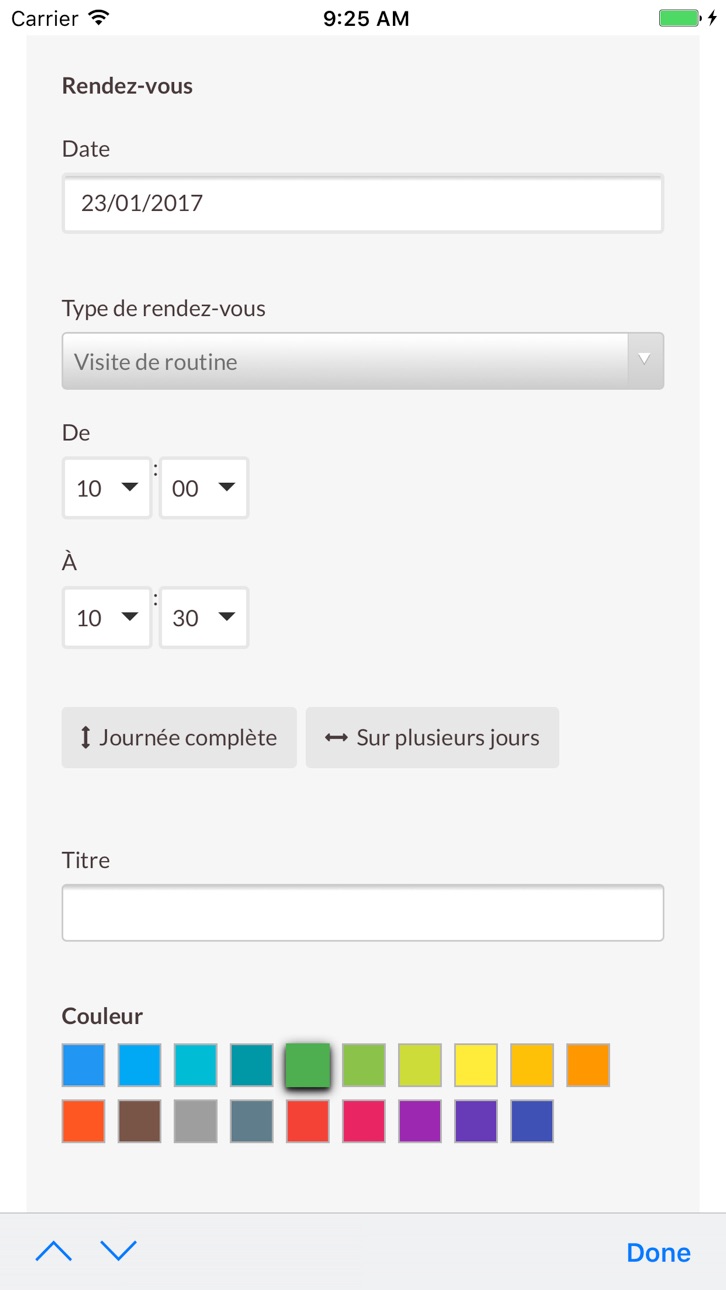Toggle Journée complète all-day option
Viewport: 726px width, 1290px height.
(179, 738)
